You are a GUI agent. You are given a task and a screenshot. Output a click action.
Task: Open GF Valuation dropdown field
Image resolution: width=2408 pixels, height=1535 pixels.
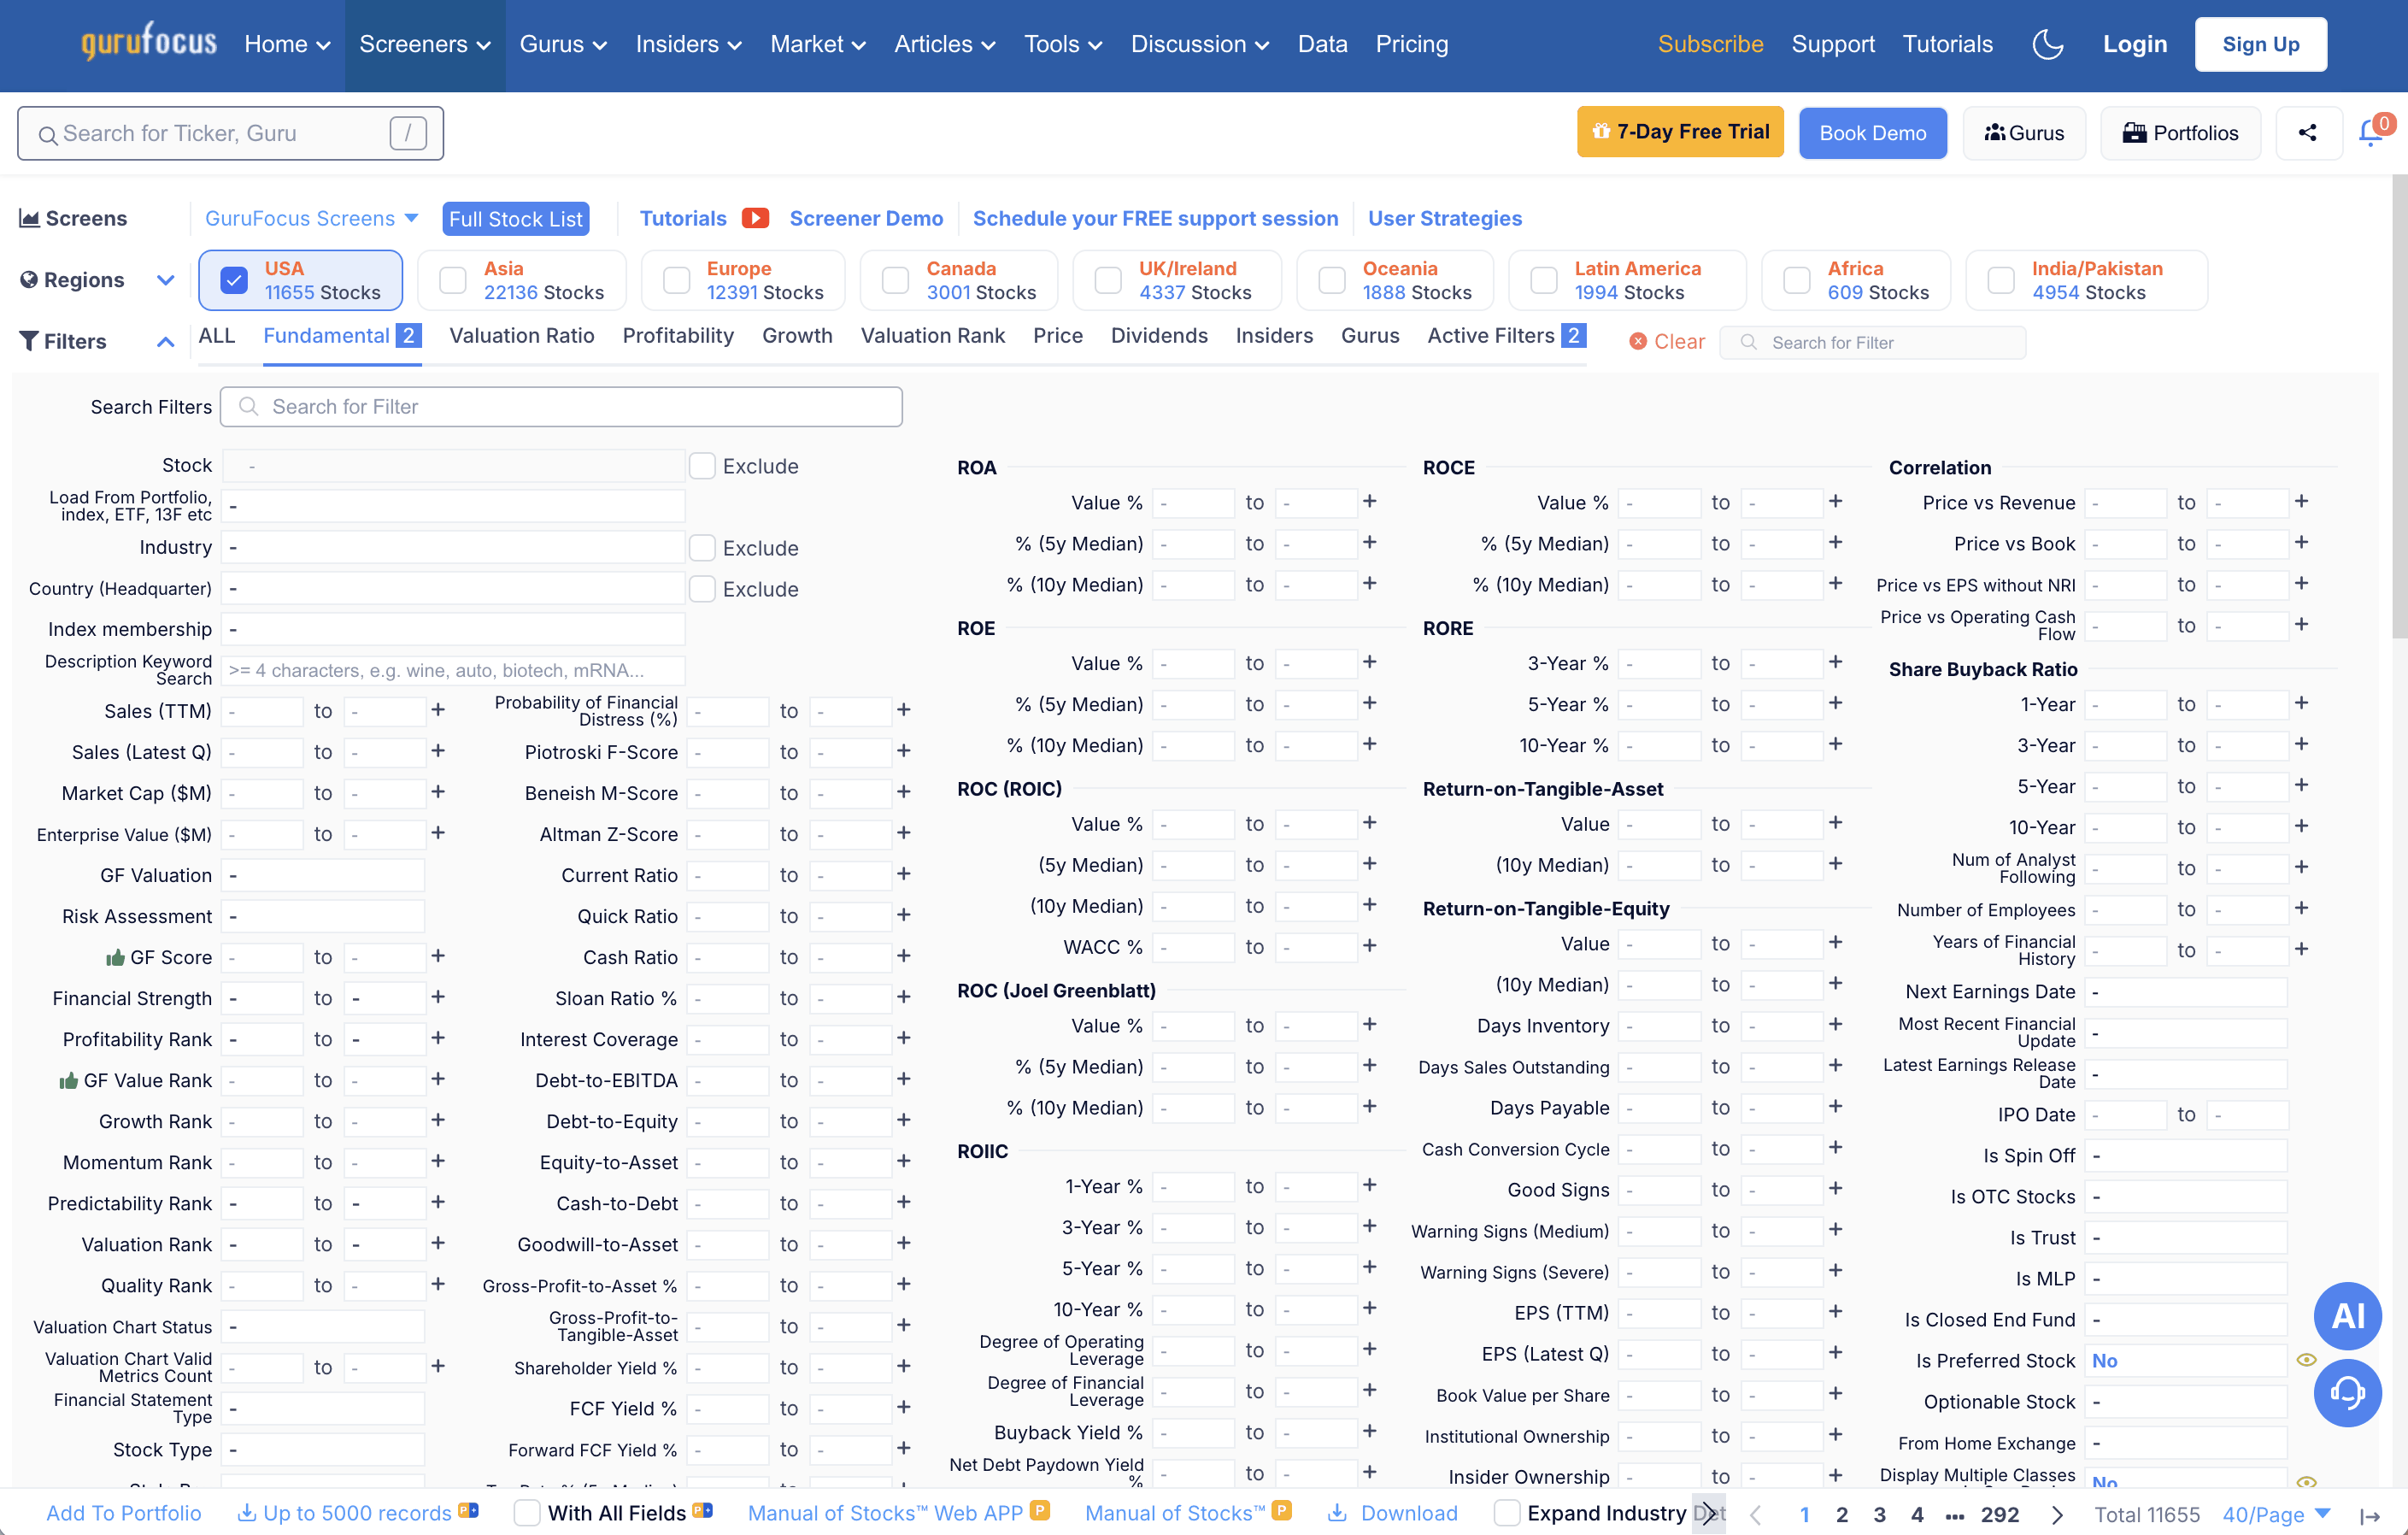point(323,875)
